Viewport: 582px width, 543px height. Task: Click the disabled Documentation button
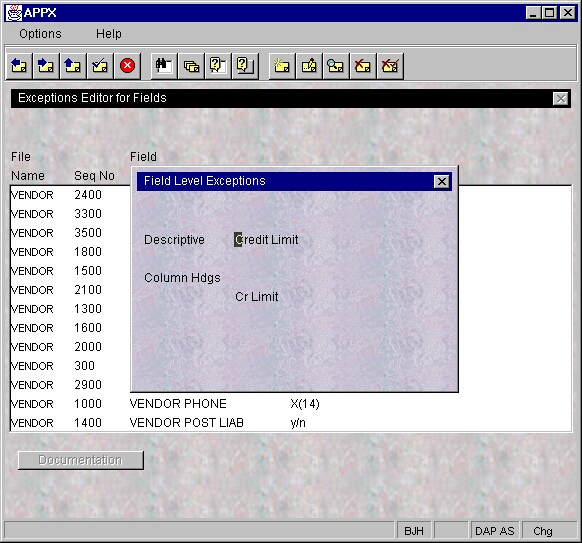(x=81, y=460)
